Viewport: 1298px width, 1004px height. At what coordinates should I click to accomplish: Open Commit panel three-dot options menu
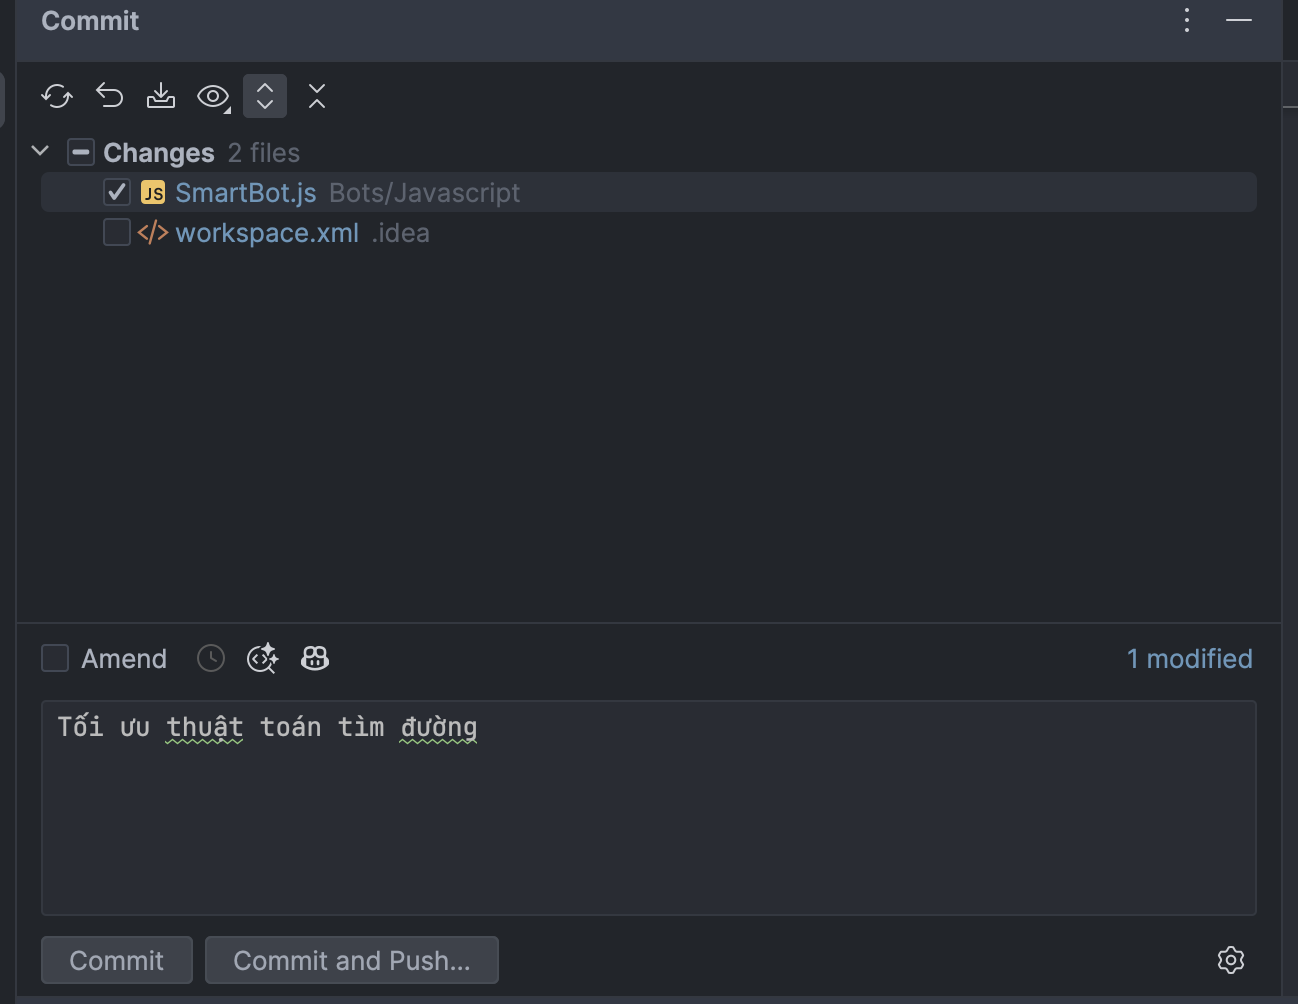coord(1187,20)
